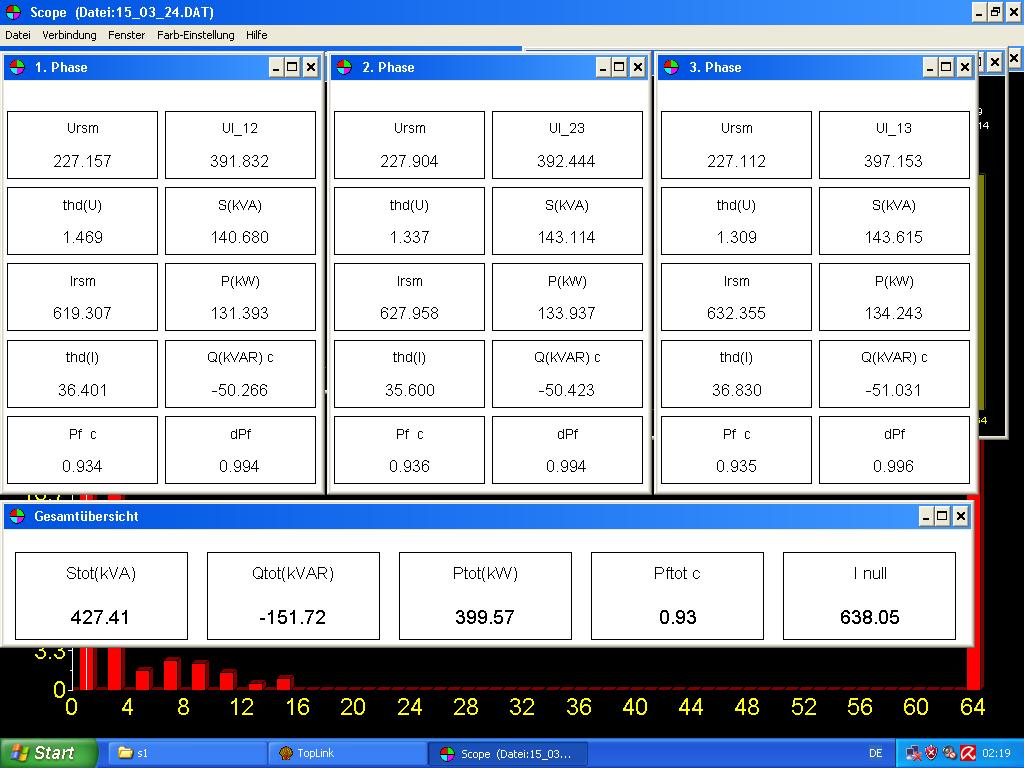1024x768 pixels.
Task: Select thd(I) 35.600 box
Action: point(409,374)
